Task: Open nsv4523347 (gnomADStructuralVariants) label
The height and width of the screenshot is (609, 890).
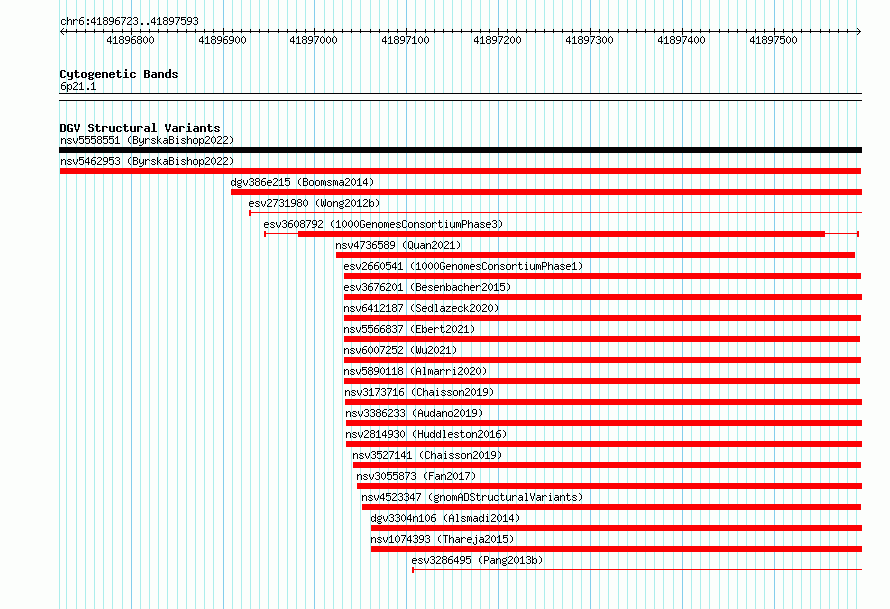Action: (472, 497)
